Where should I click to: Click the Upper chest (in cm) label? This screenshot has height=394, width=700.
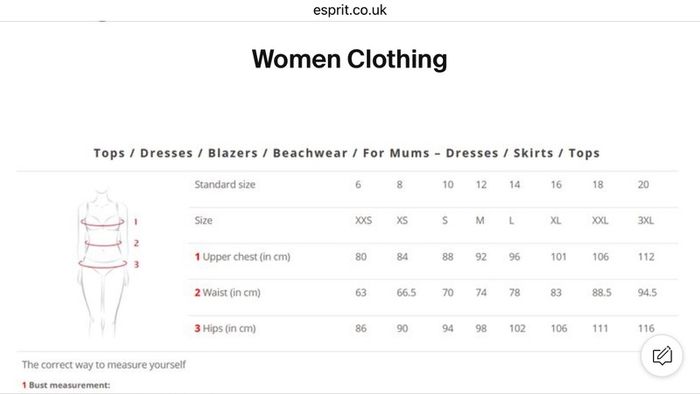tap(242, 257)
